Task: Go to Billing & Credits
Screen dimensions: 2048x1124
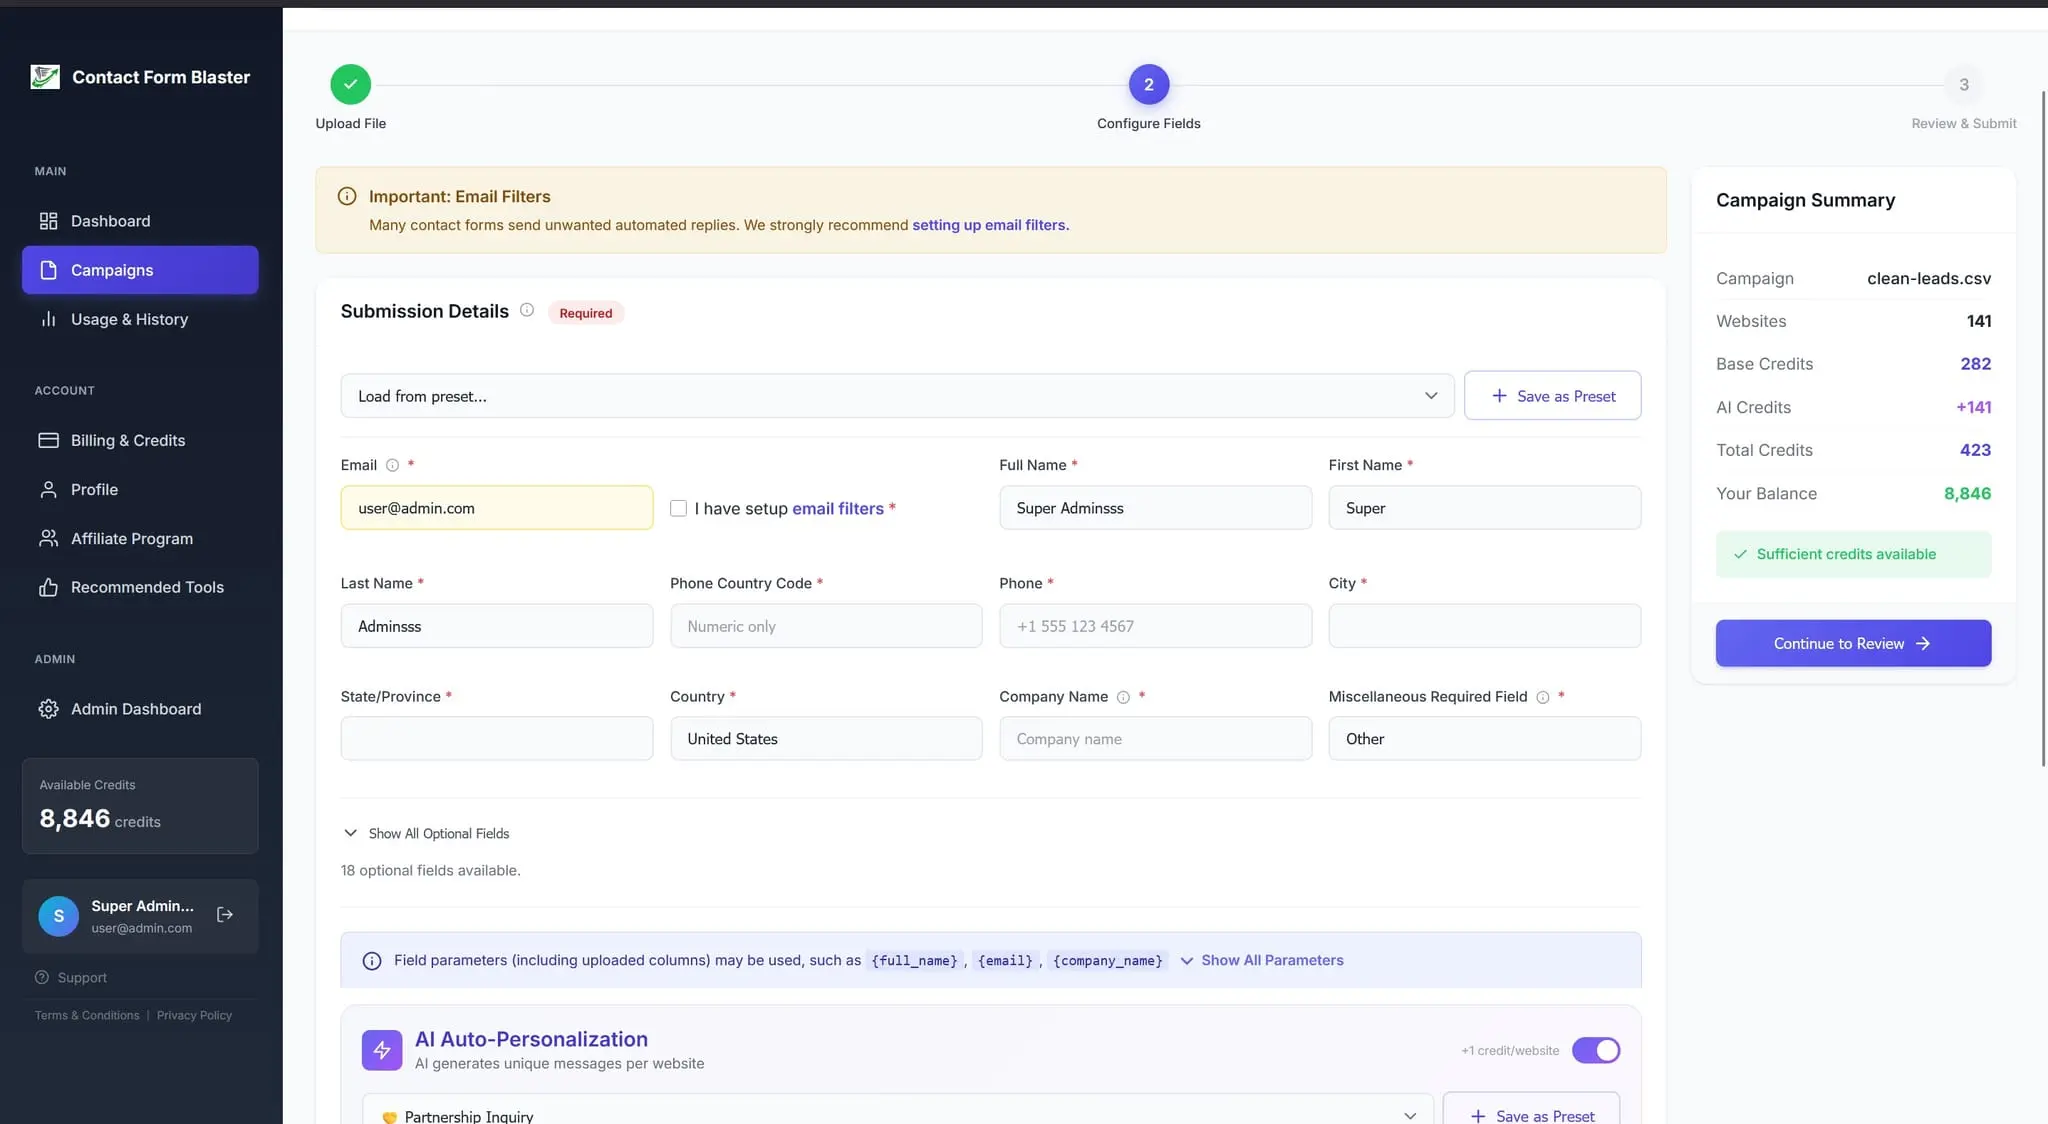Action: tap(140, 440)
